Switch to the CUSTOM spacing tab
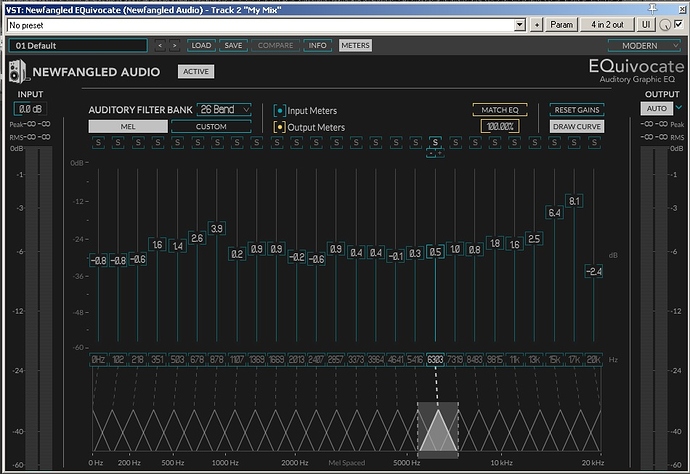 pos(211,127)
